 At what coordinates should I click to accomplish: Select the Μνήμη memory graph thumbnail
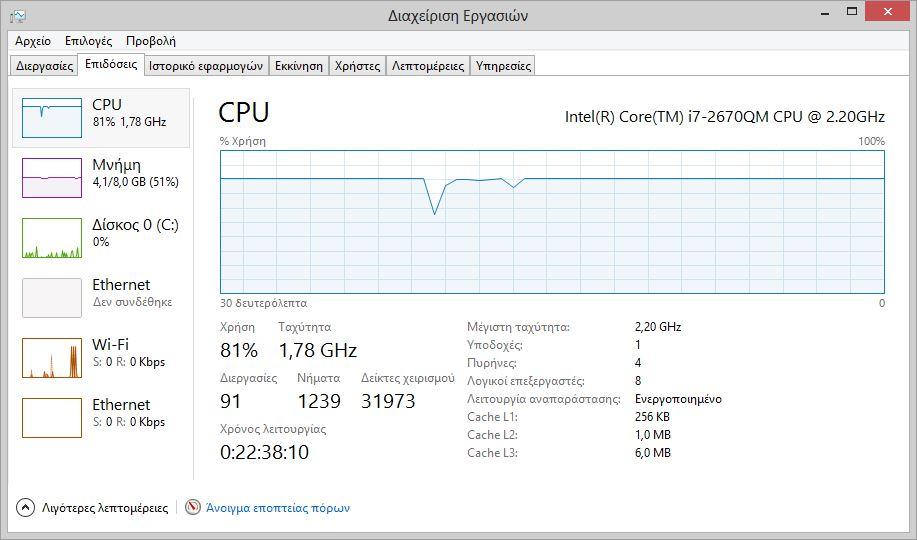[x=51, y=178]
